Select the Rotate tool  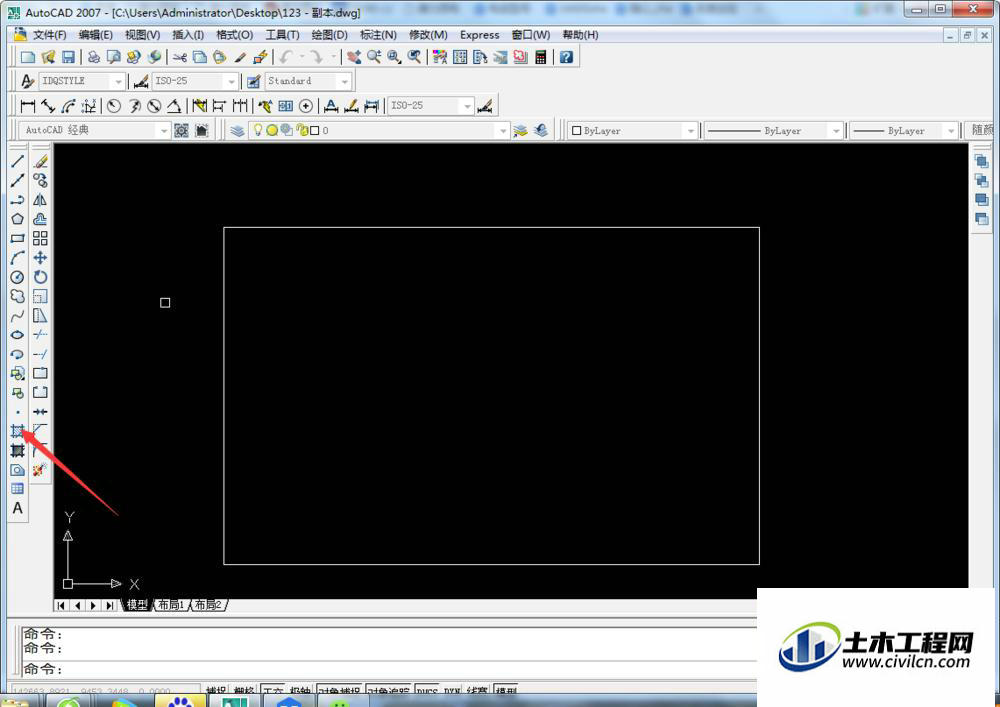[40, 277]
